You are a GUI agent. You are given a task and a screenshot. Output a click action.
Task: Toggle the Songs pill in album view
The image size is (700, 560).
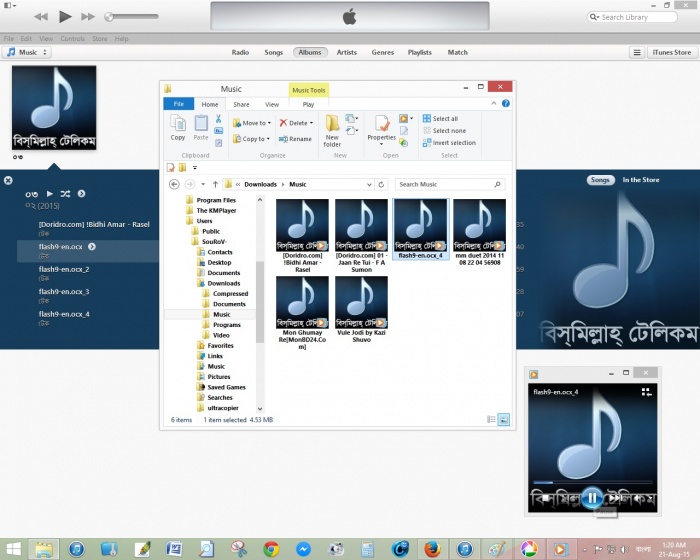click(x=600, y=180)
